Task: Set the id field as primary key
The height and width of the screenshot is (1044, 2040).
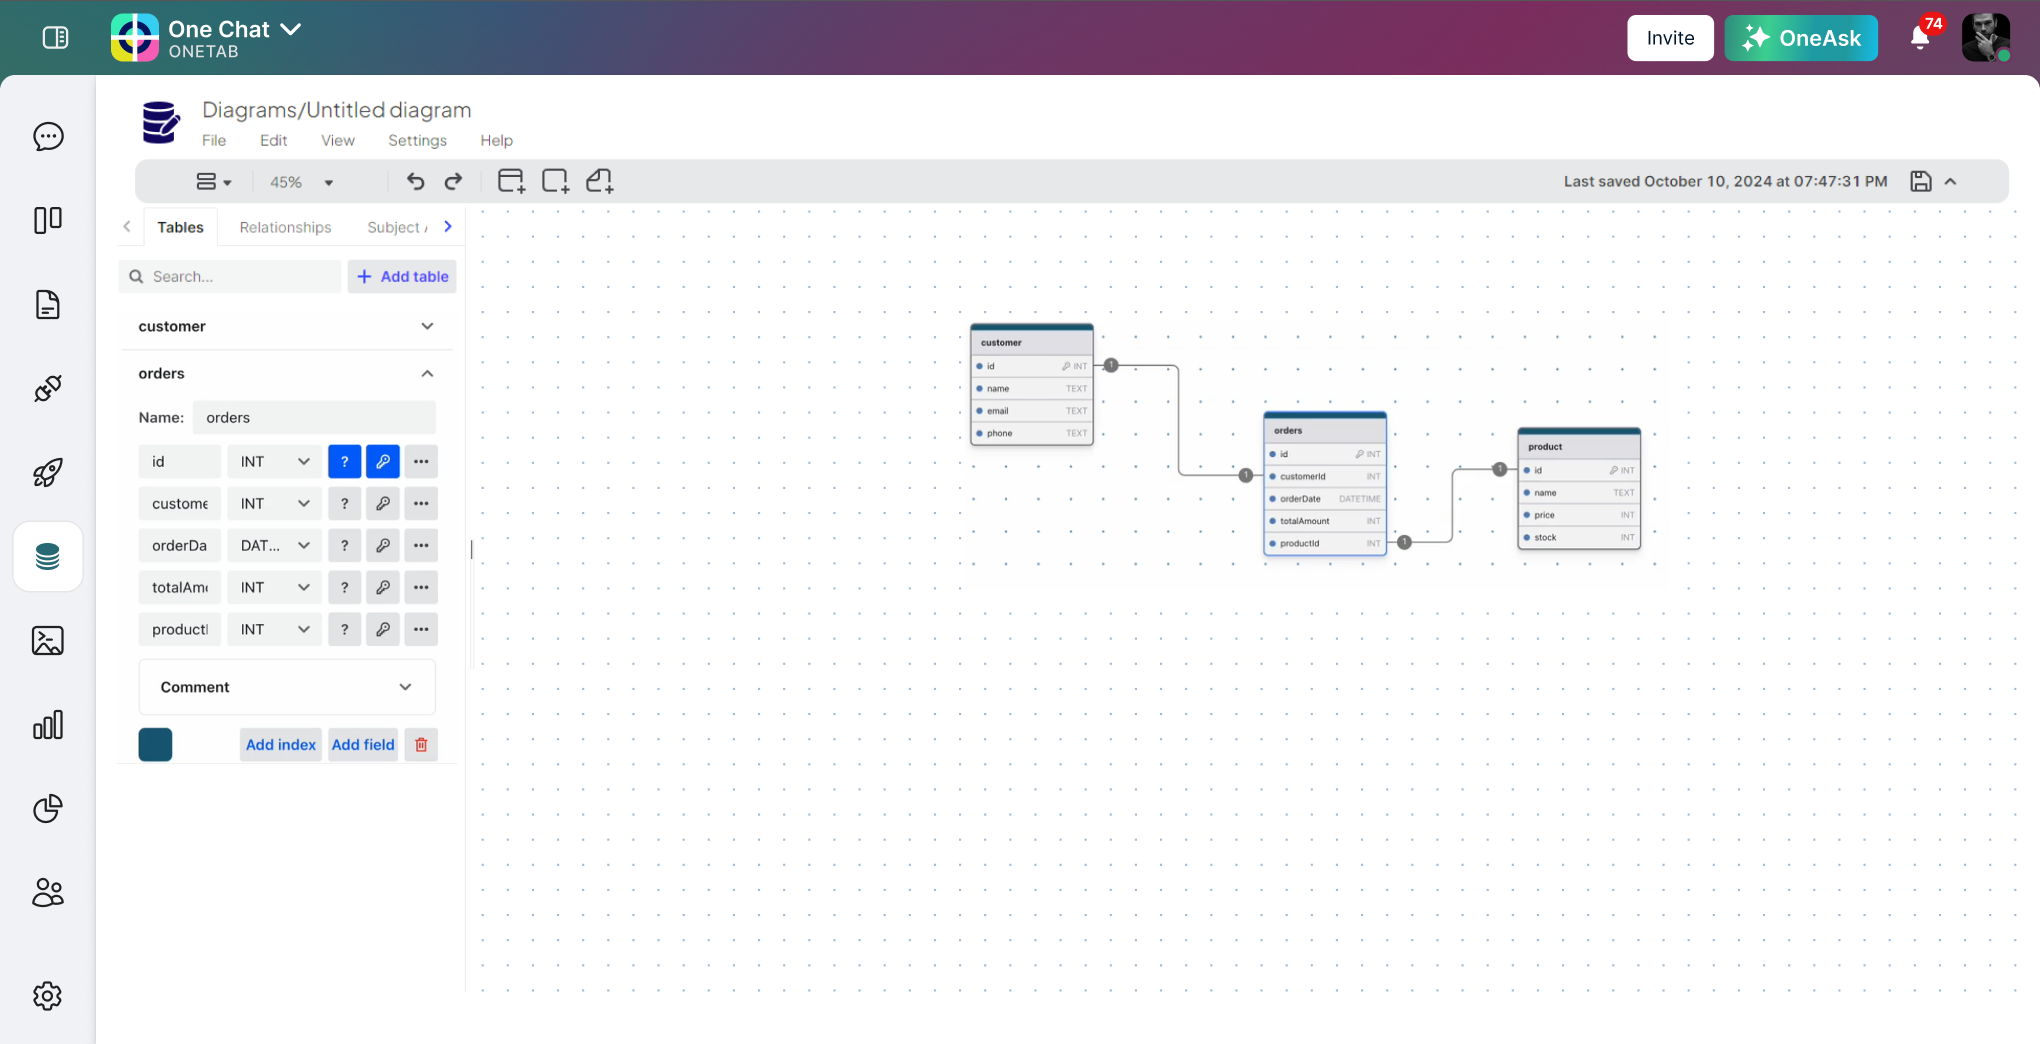Action: point(383,461)
